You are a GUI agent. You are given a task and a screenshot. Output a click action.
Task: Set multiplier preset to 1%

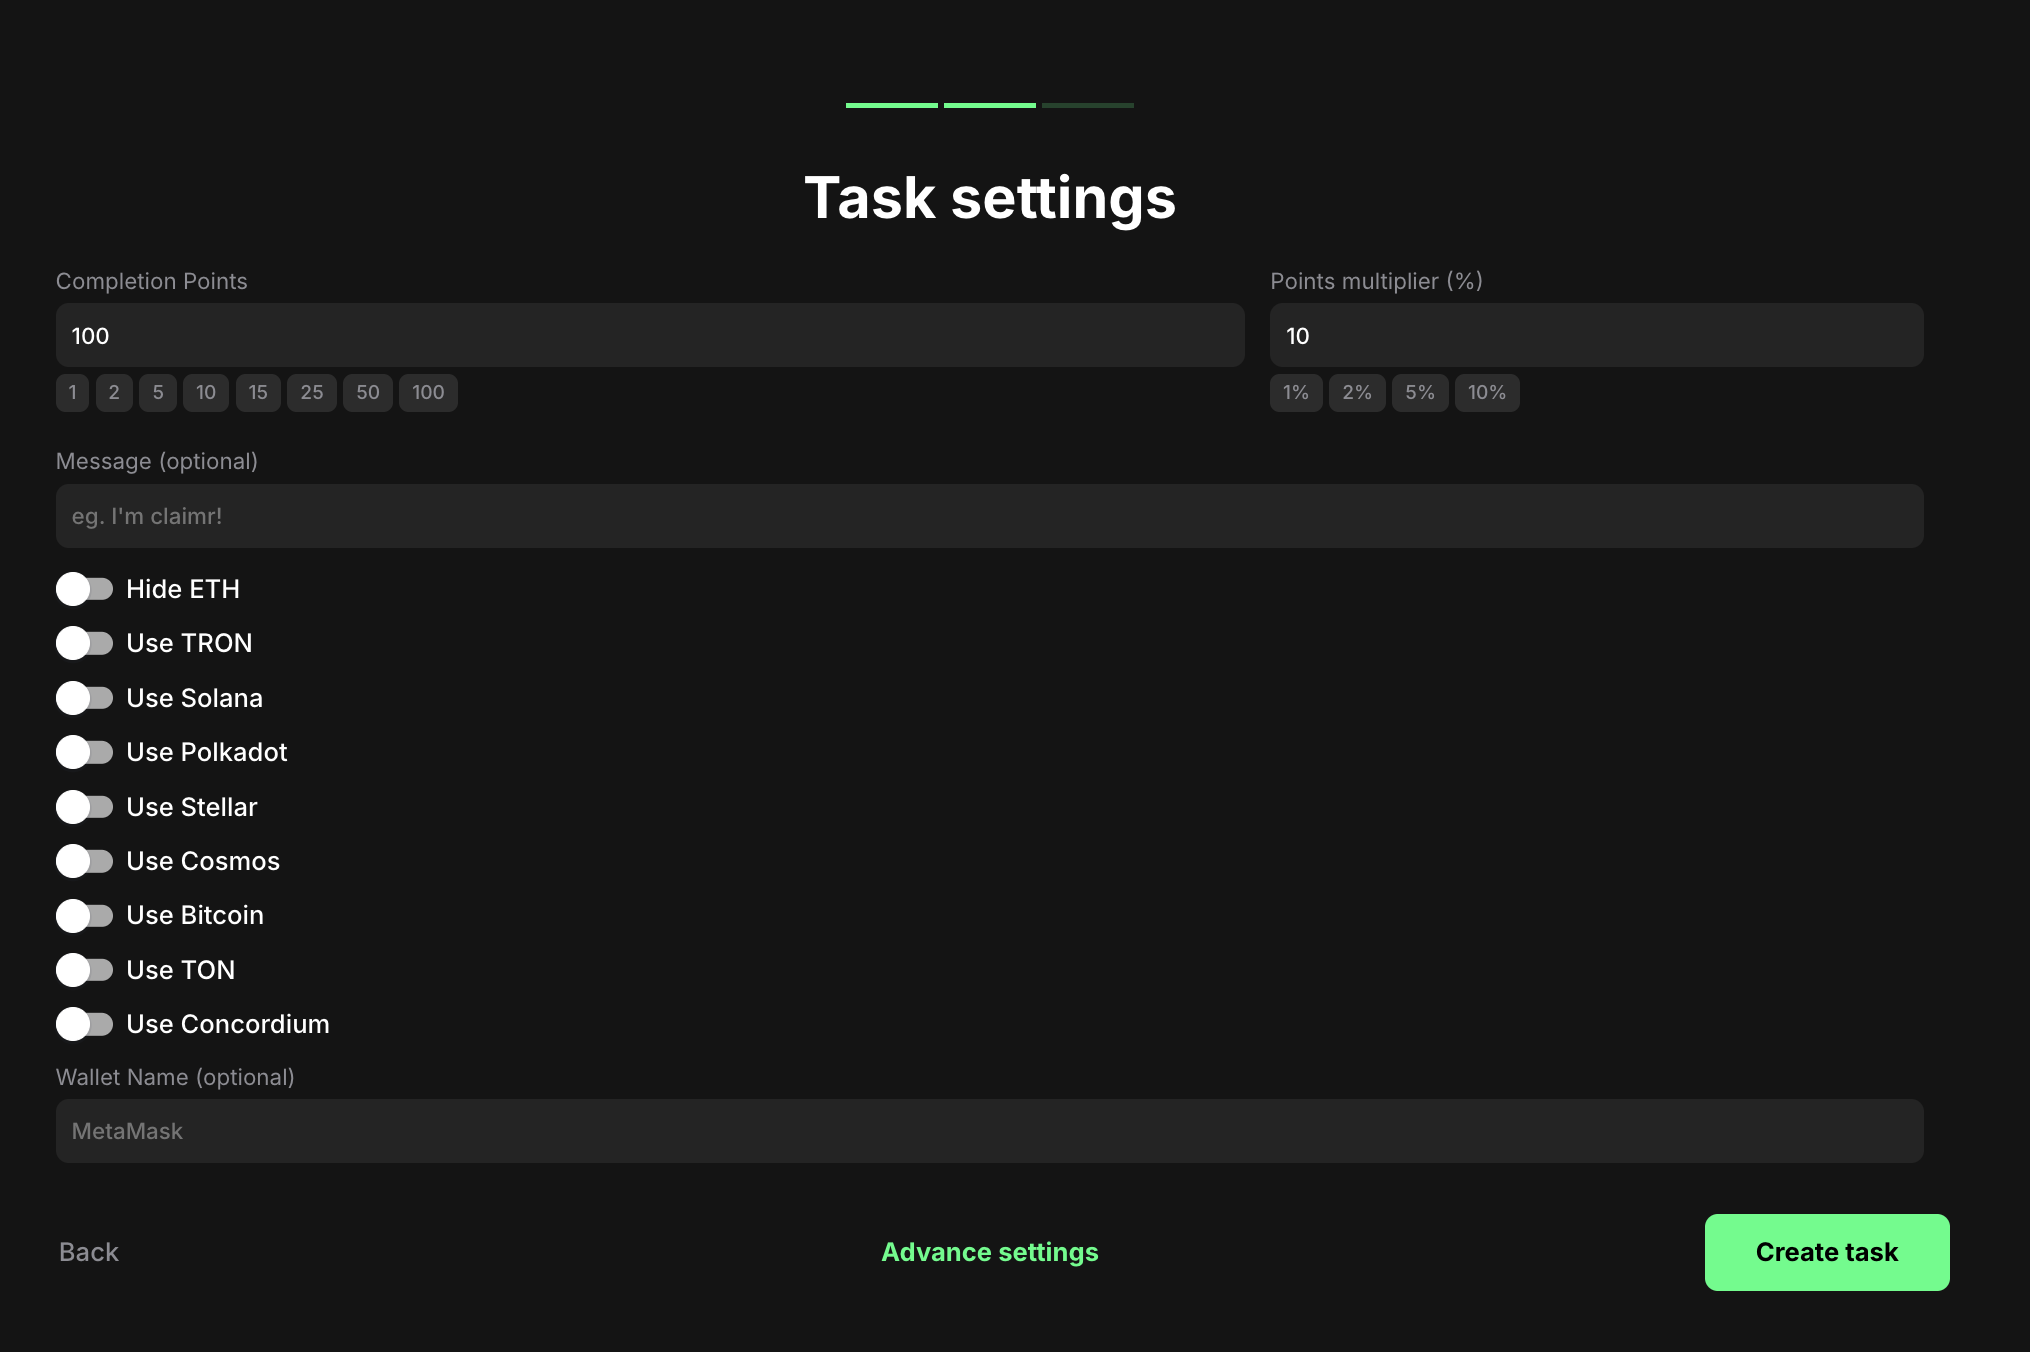1296,393
